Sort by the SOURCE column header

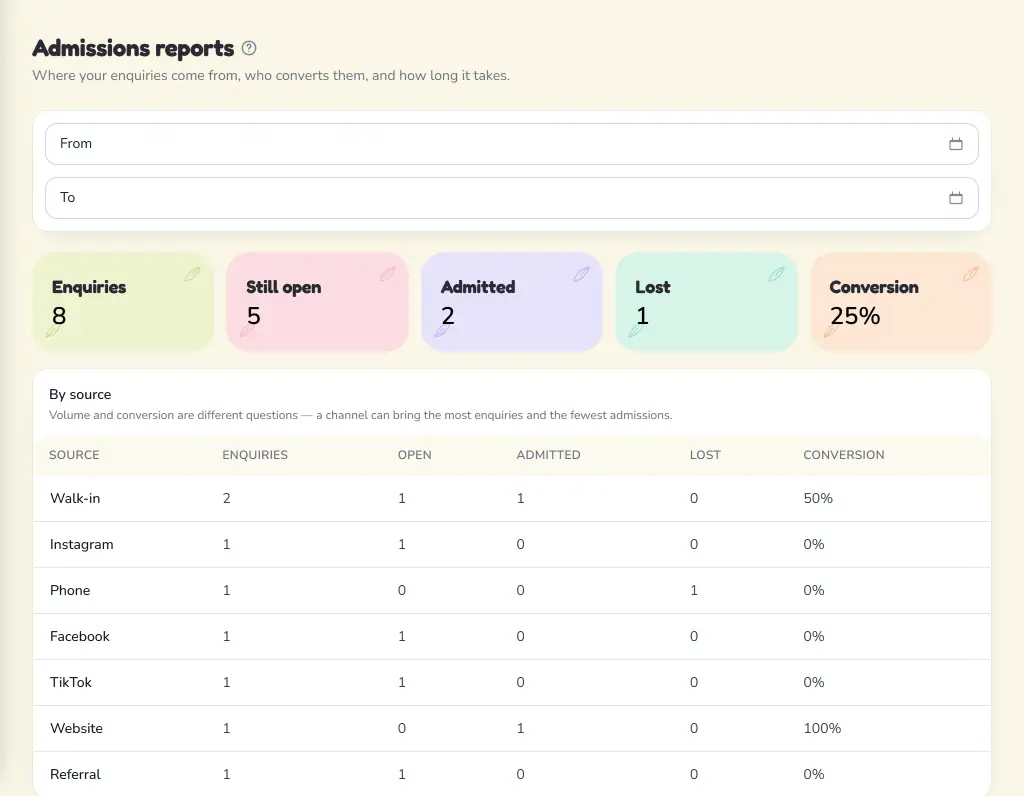74,455
